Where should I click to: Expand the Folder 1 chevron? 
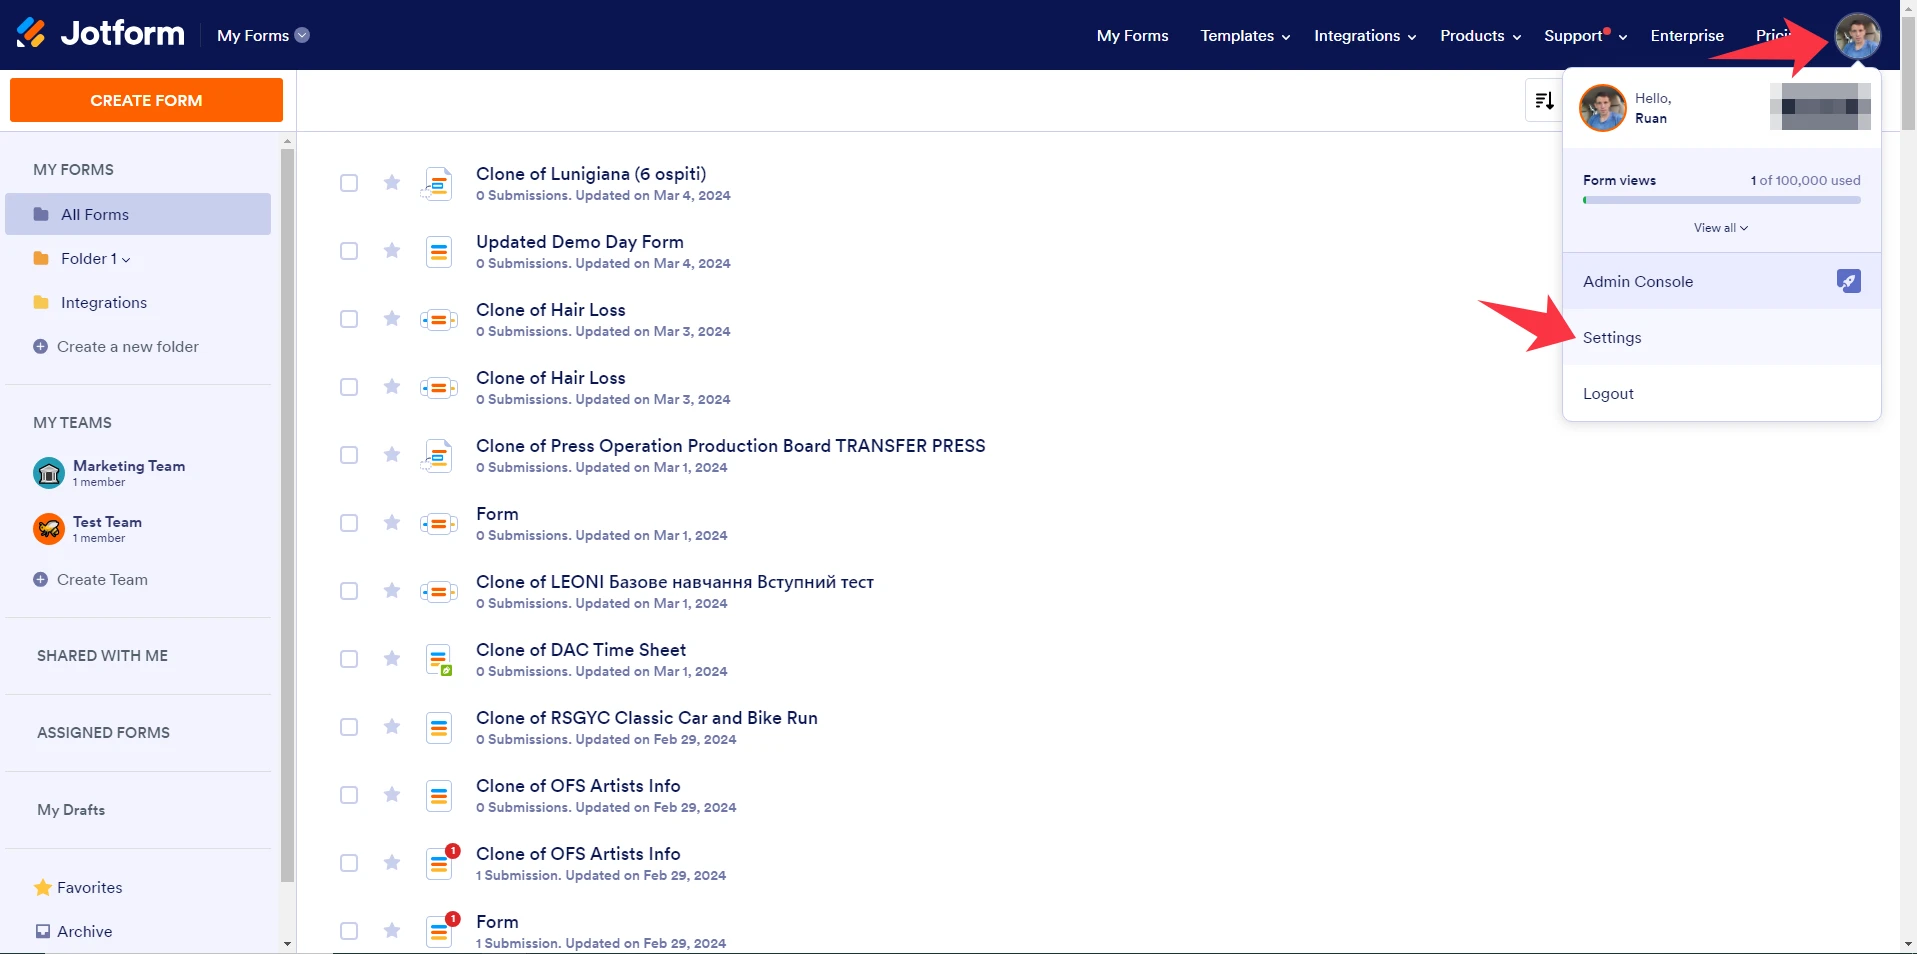coord(124,258)
